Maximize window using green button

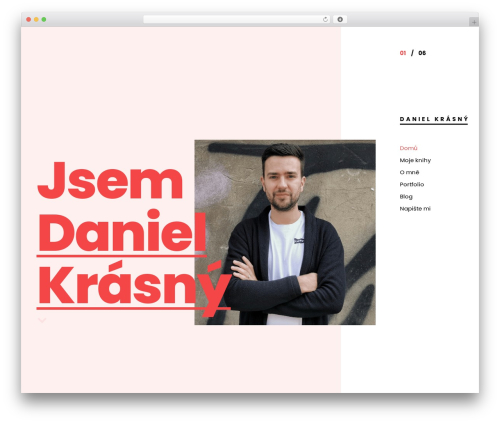click(x=44, y=20)
